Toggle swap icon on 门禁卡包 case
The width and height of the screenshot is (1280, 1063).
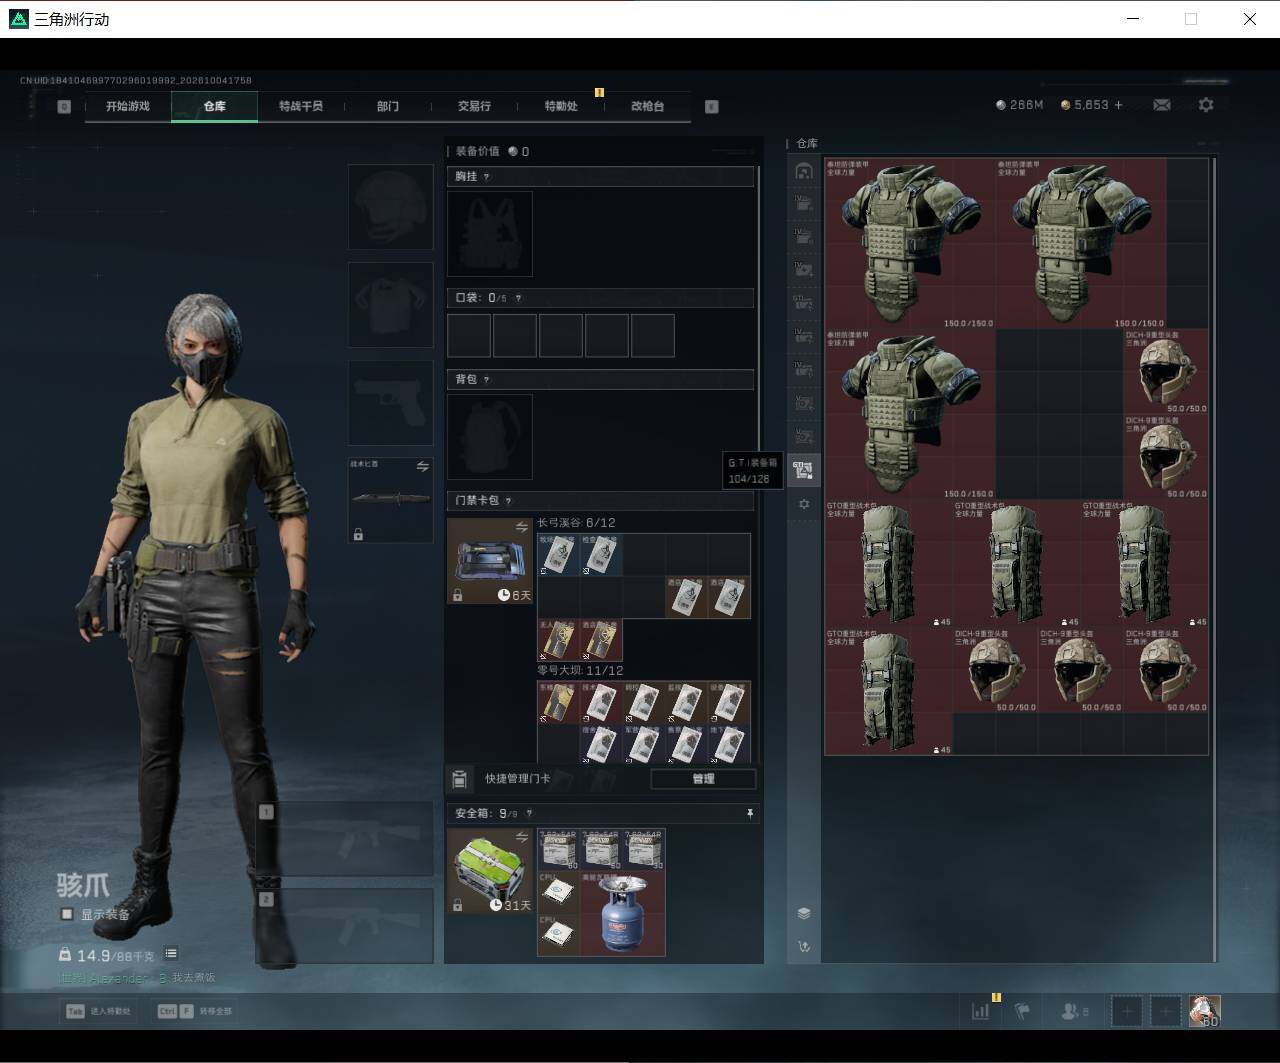521,527
